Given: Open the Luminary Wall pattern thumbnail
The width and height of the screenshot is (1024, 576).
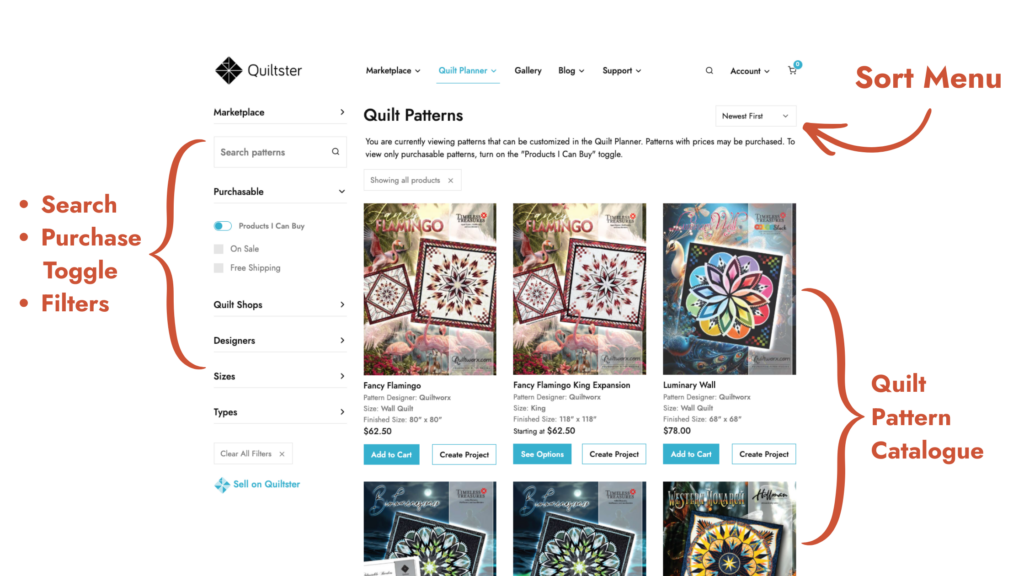Looking at the screenshot, I should click(x=729, y=289).
